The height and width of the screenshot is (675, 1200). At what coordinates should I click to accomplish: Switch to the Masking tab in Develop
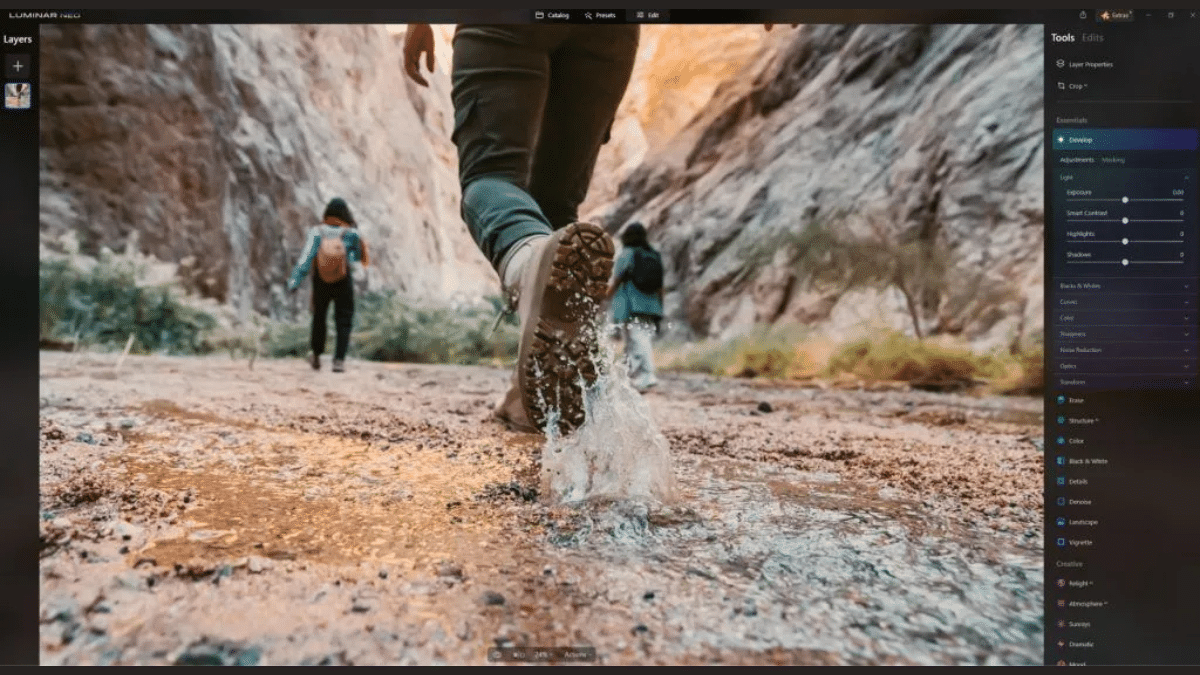point(1113,159)
